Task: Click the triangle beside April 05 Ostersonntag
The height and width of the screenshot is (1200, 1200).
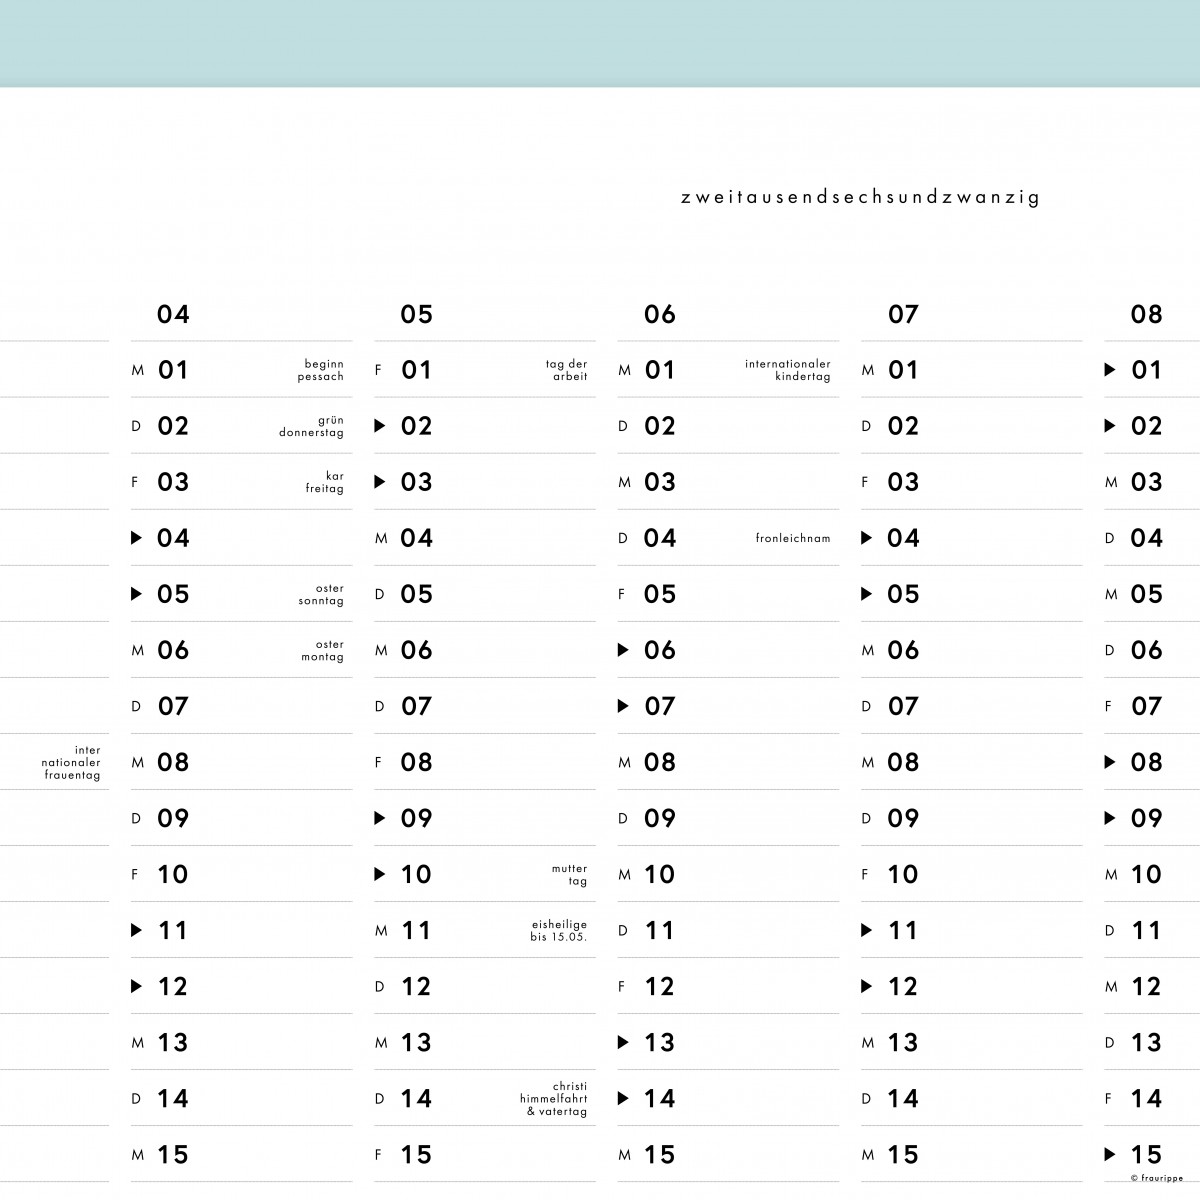Action: [137, 594]
